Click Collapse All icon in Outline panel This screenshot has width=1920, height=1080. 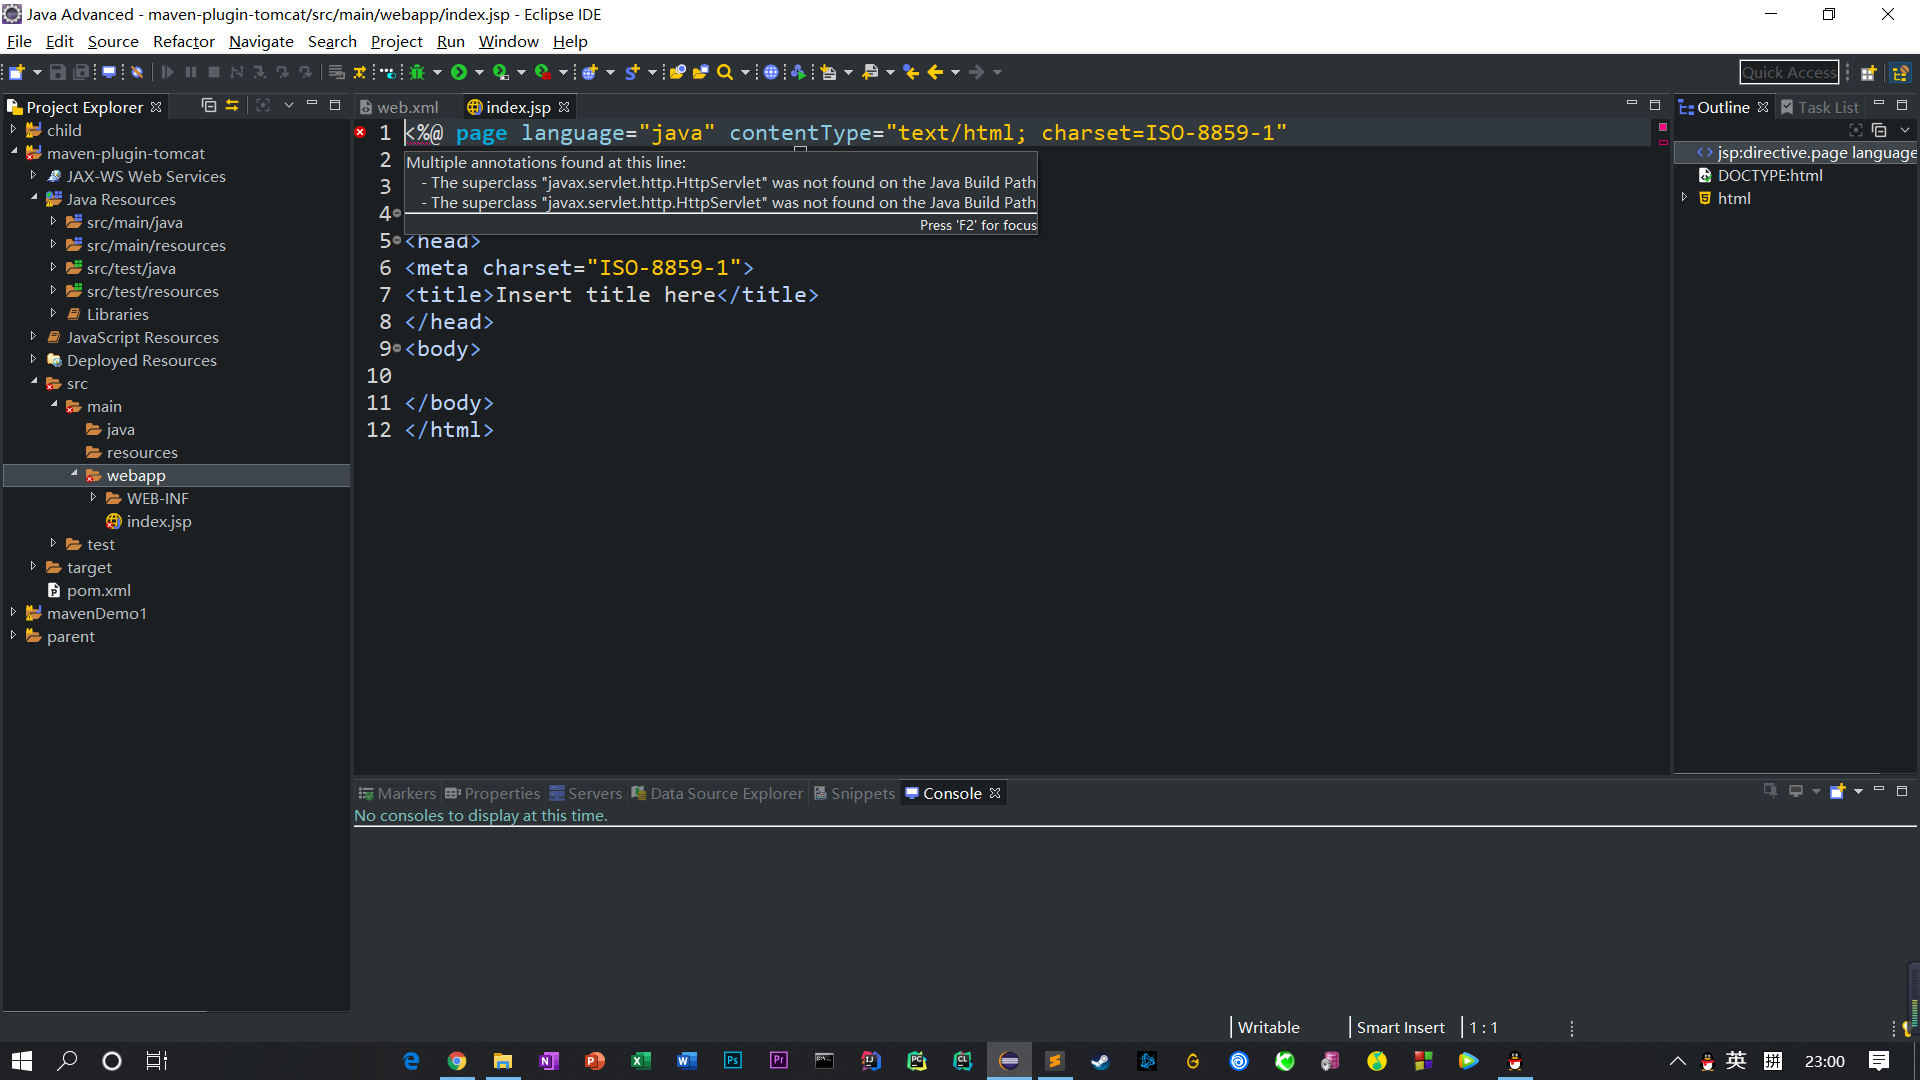coord(1879,130)
